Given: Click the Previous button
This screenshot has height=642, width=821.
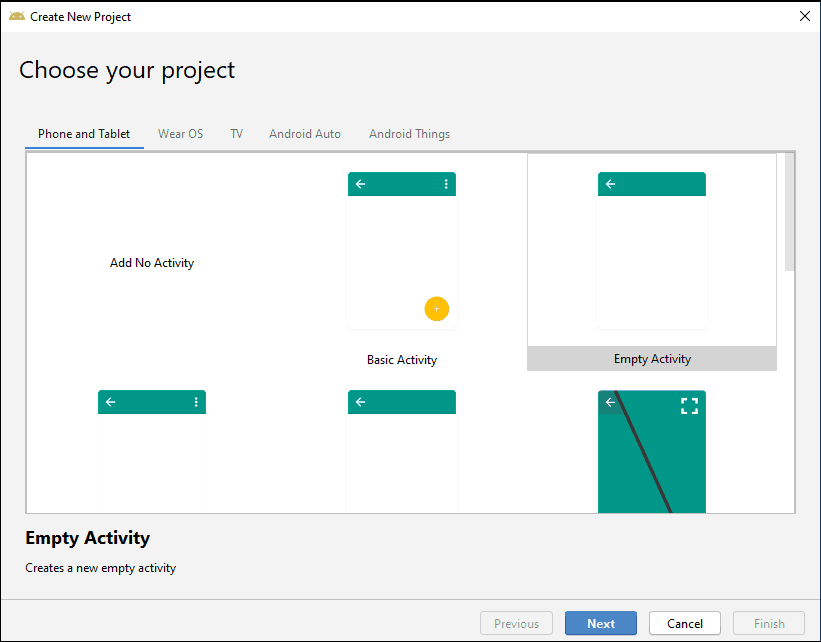Looking at the screenshot, I should [x=516, y=623].
